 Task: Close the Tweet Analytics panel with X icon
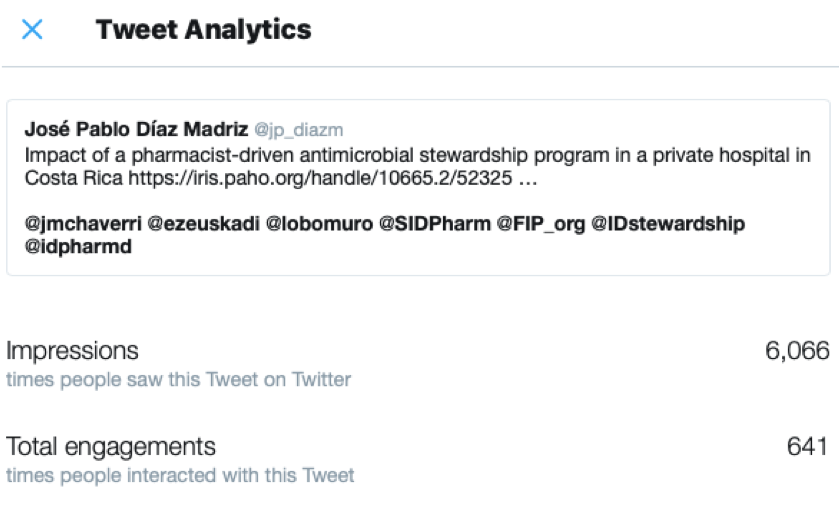32,29
